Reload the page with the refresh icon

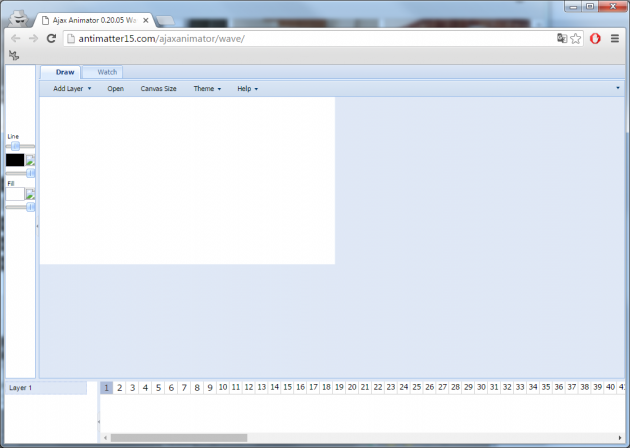pos(50,38)
